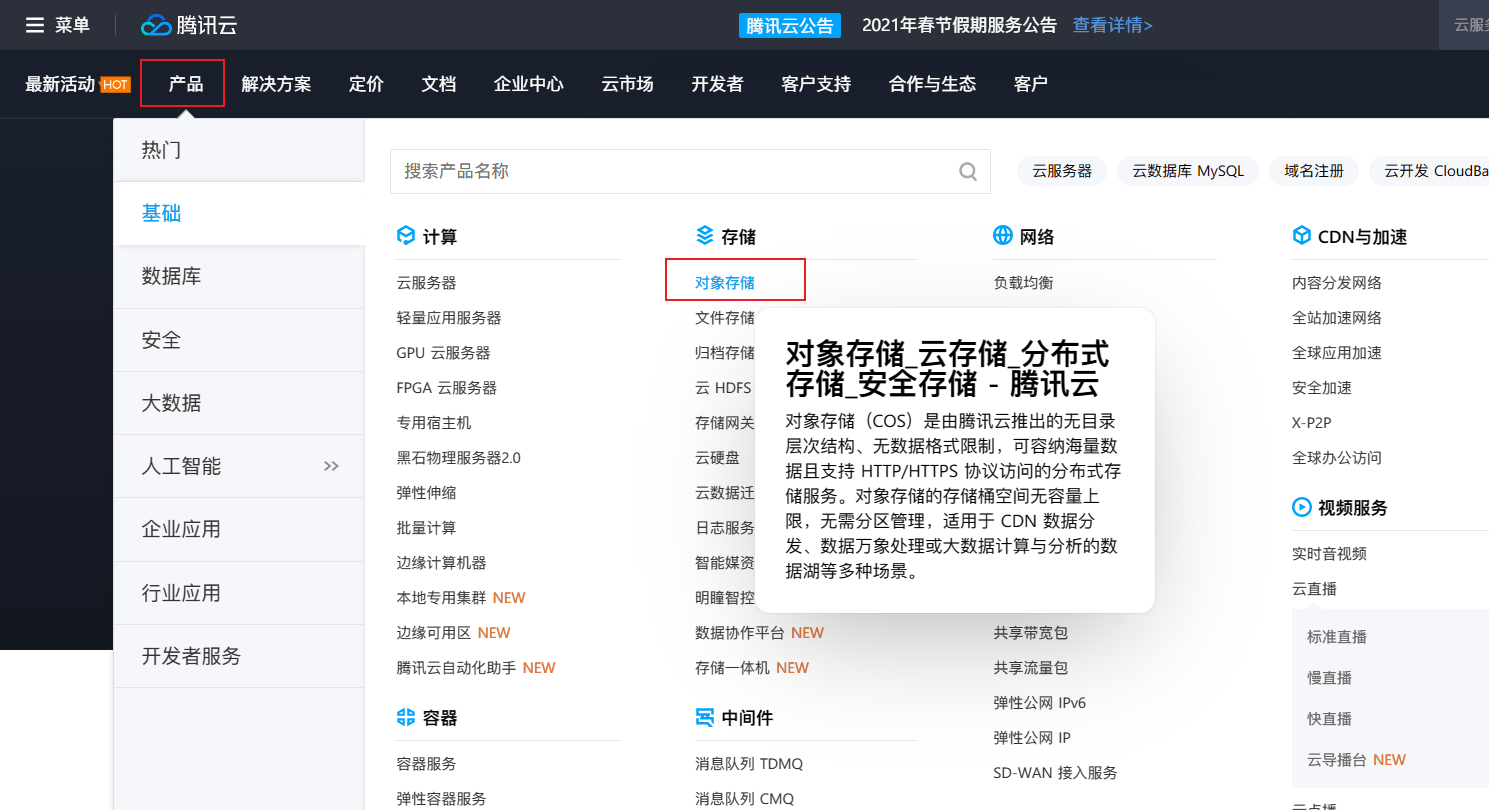Open the 云市场 menu item

[x=627, y=84]
